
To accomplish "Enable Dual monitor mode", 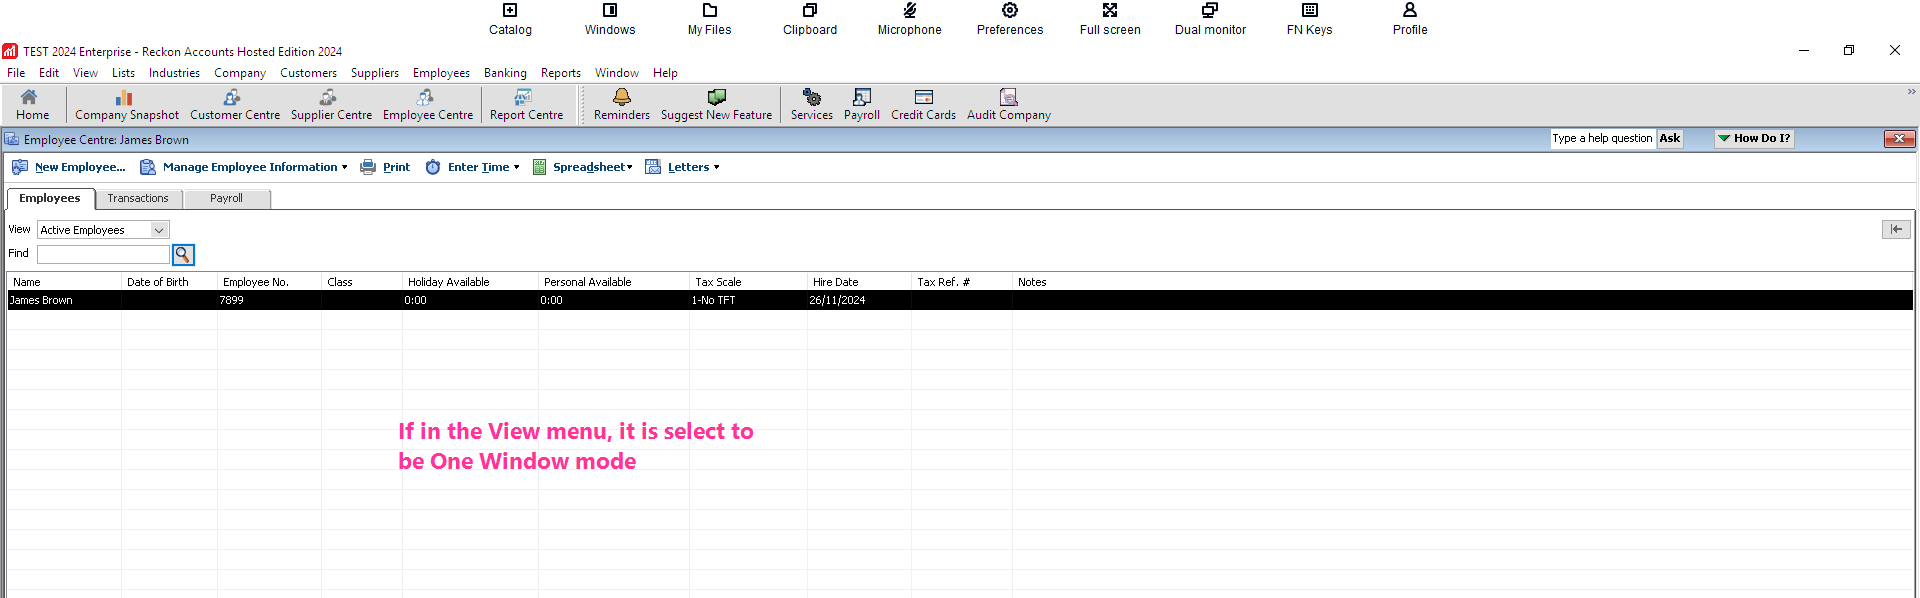I will (x=1210, y=19).
